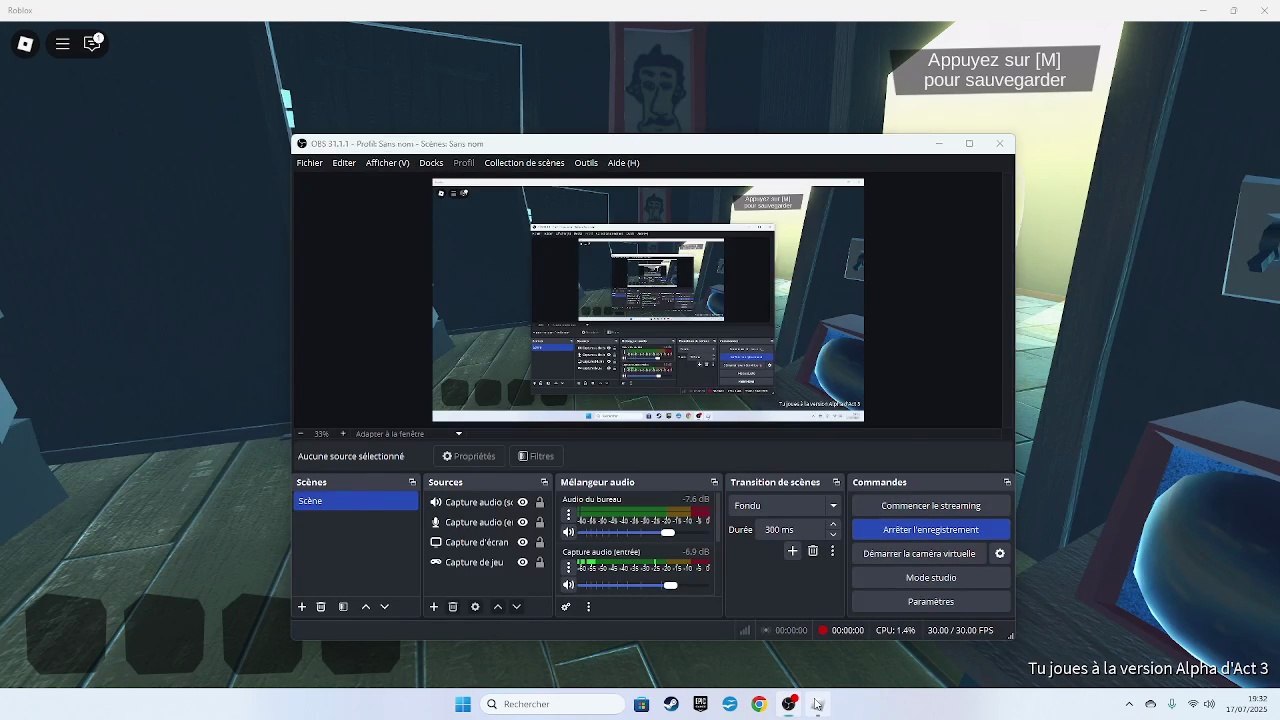Click the Durée 300 ms field
Screen dimensions: 1280x720
click(792, 530)
